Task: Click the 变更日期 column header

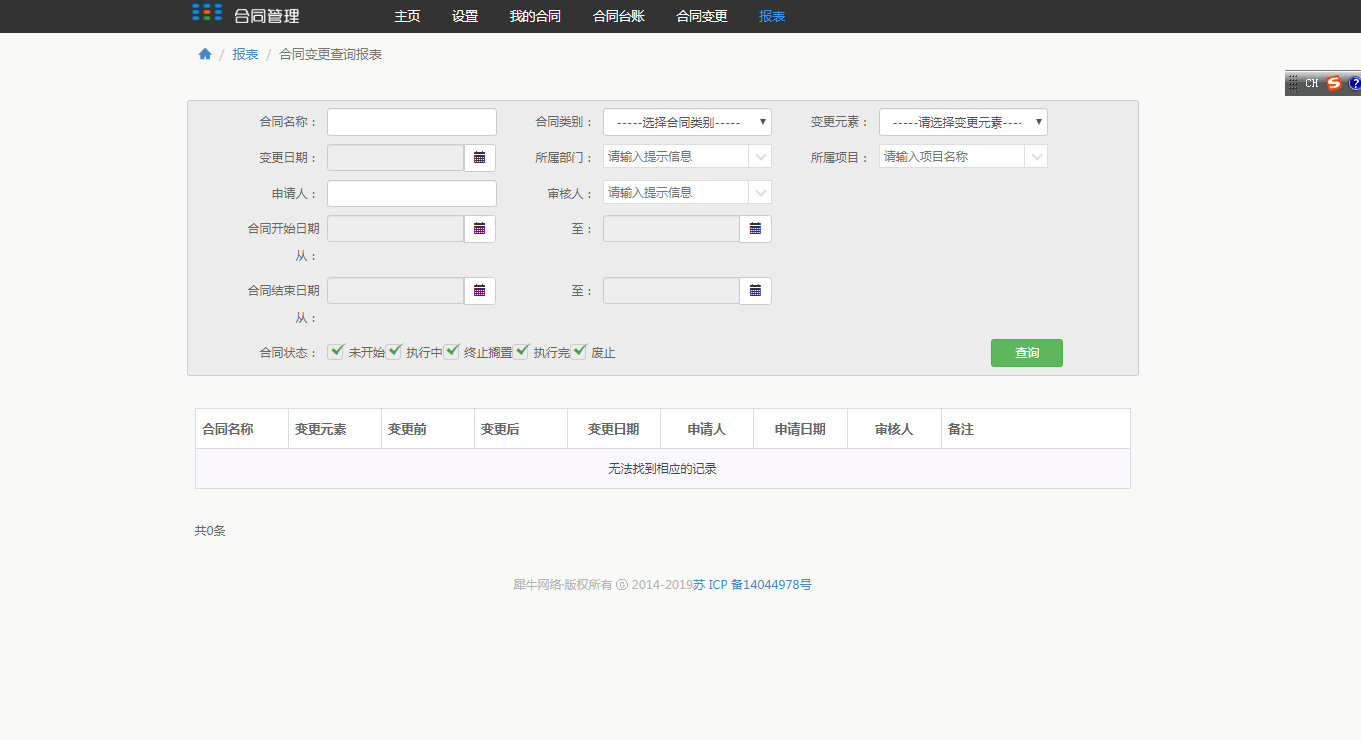Action: [614, 429]
